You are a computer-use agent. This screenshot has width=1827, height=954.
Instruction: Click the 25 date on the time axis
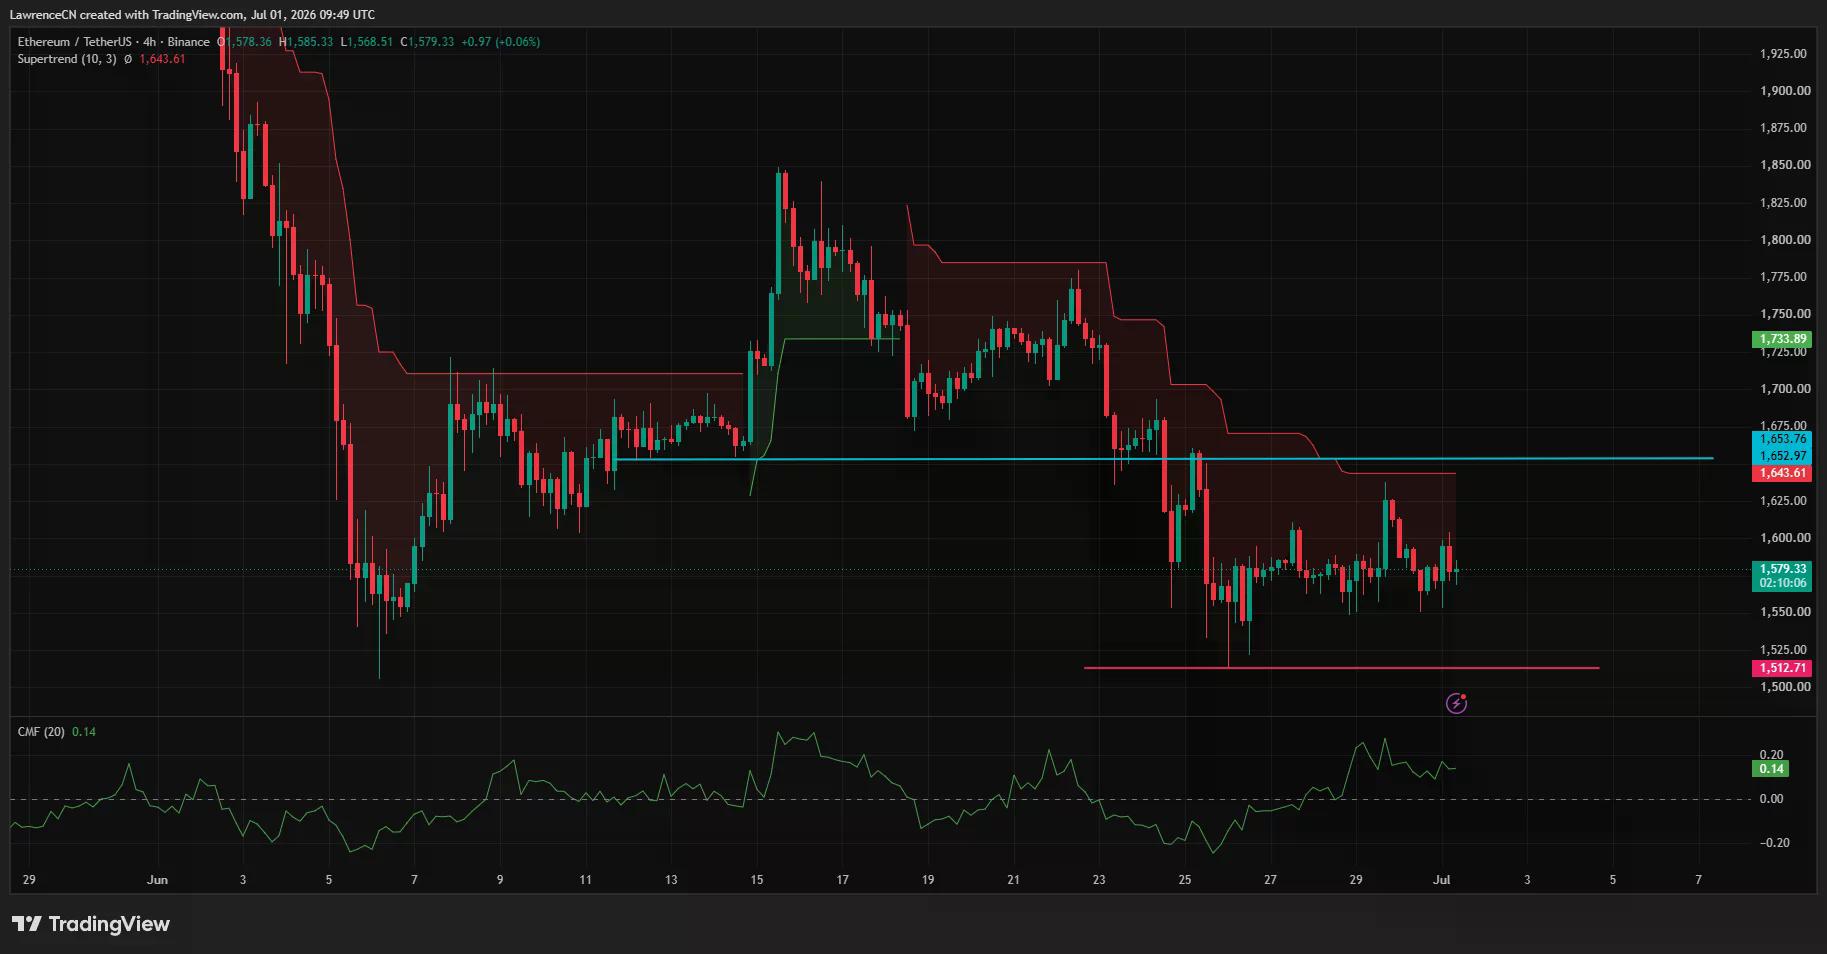tap(1185, 880)
